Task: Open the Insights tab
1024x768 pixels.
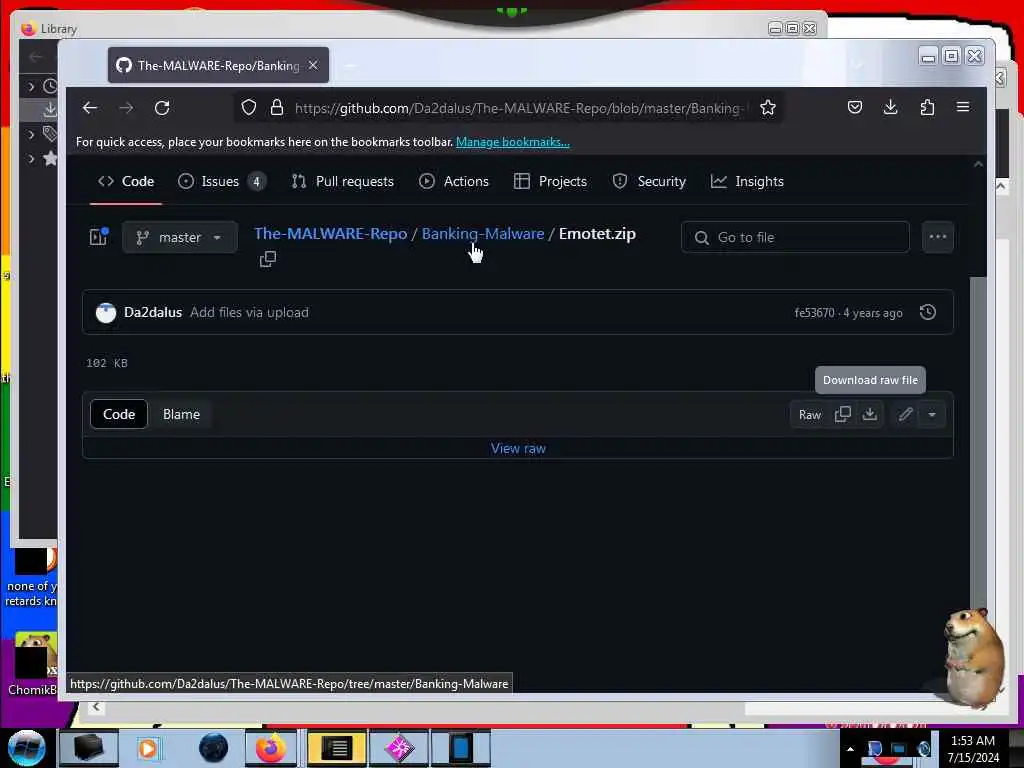Action: click(747, 182)
